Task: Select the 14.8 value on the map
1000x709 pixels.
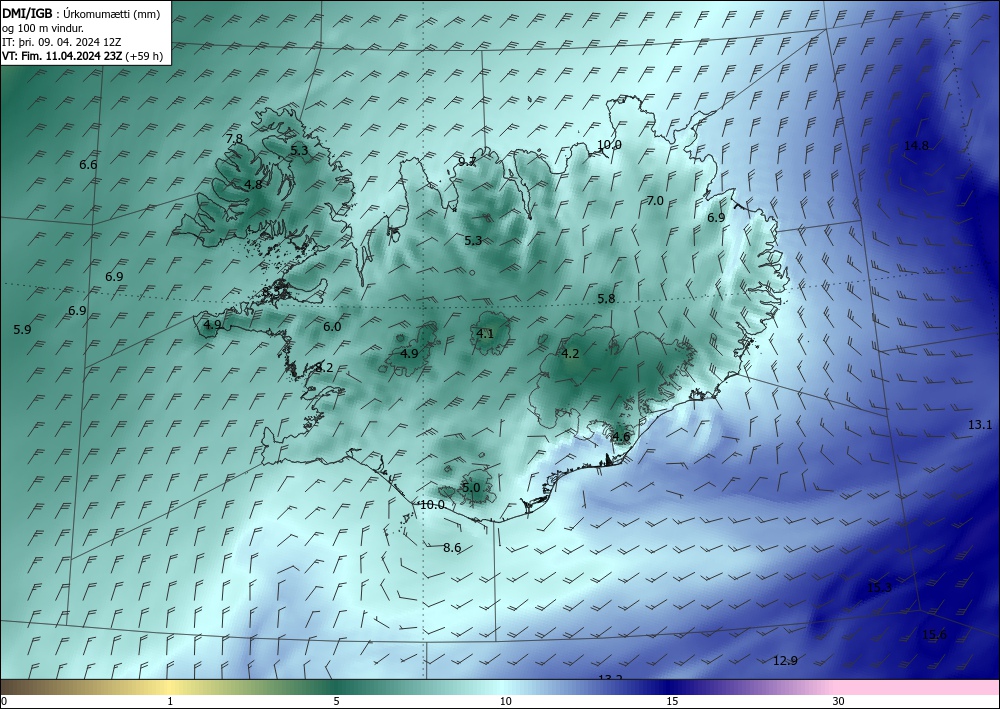Action: tap(916, 146)
